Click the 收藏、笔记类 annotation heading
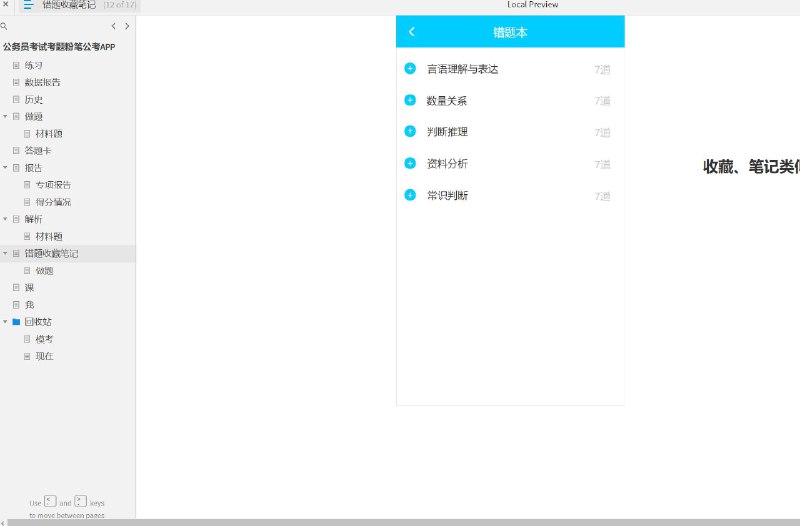800x526 pixels. pyautogui.click(x=751, y=166)
